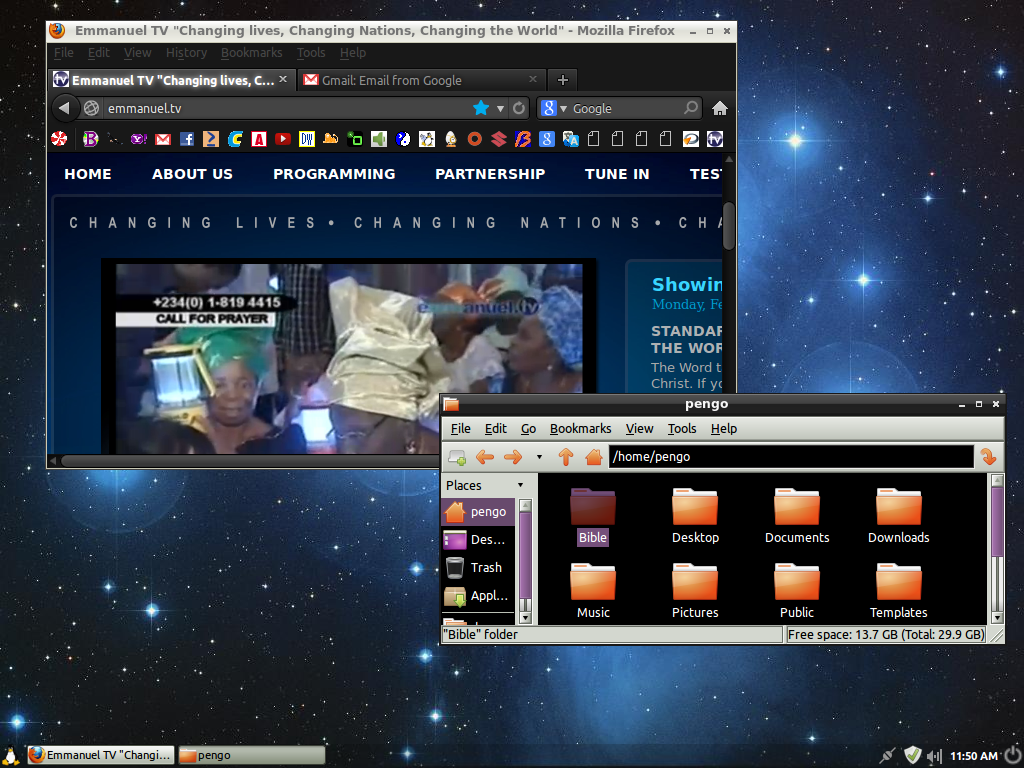The height and width of the screenshot is (768, 1024).
Task: Go back to previous folder in file manager
Action: click(485, 457)
